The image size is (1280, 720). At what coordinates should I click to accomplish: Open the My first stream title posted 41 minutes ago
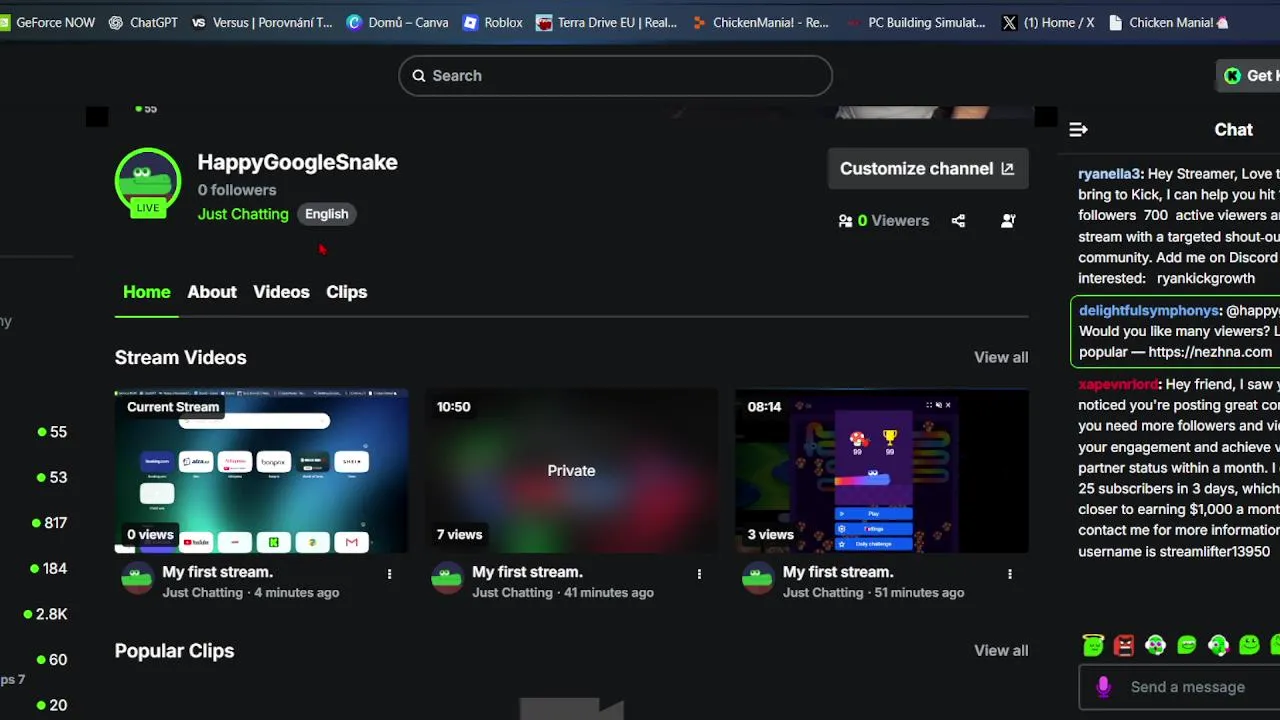point(527,572)
